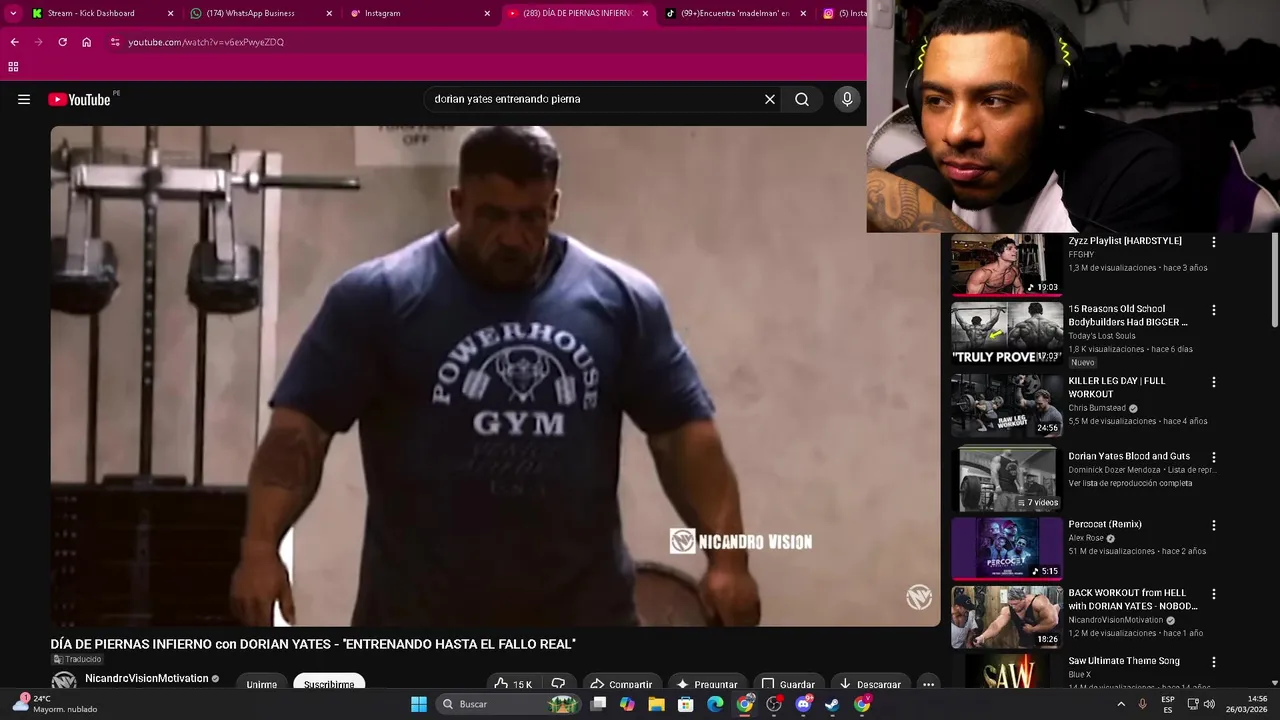Open the Preguntar AI ask button

pos(707,684)
